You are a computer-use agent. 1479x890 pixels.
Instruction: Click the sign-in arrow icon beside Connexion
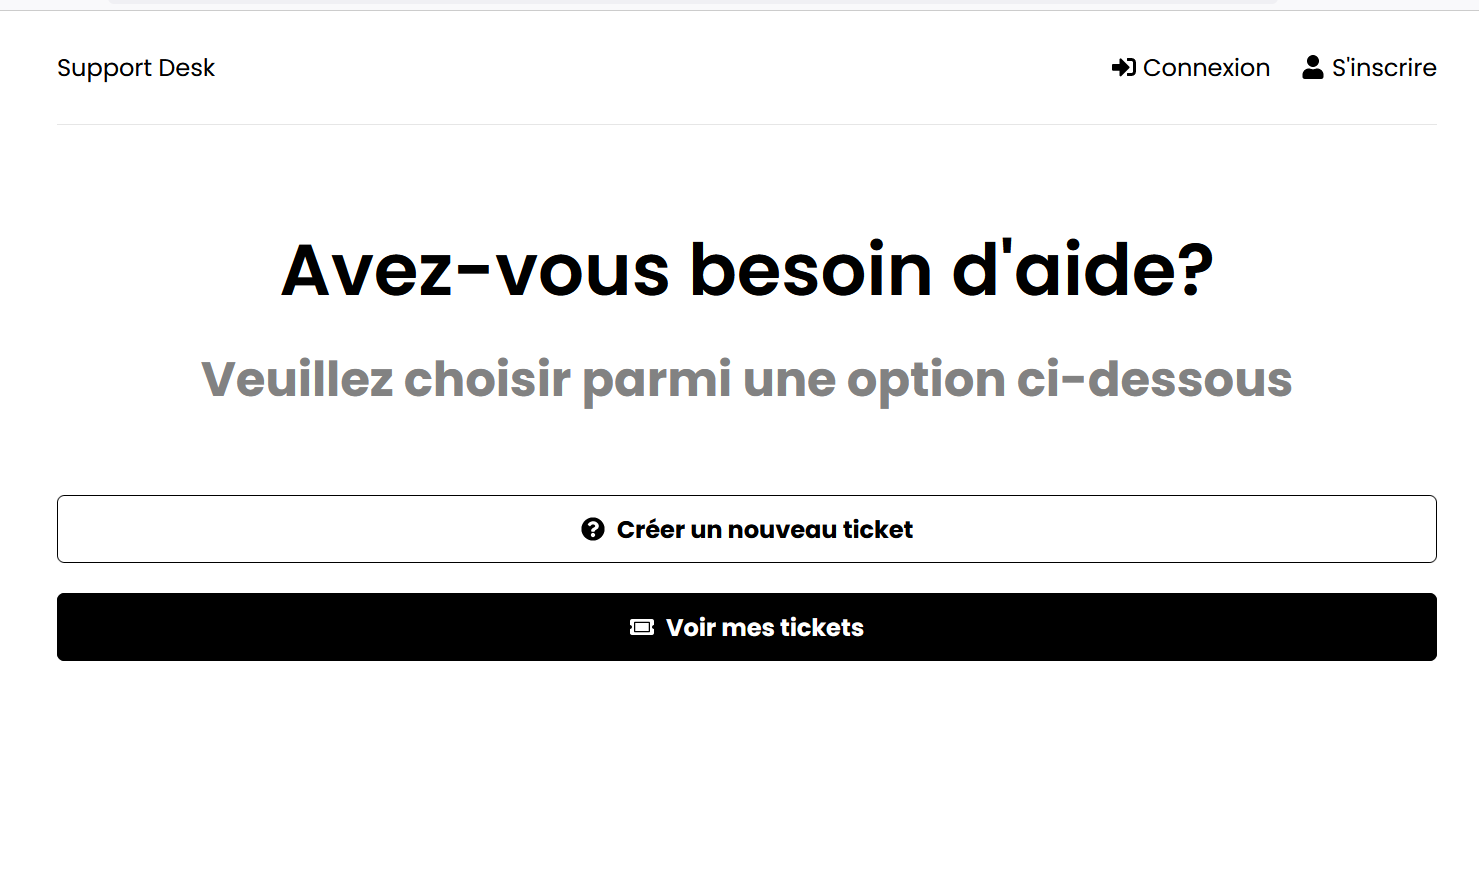(x=1123, y=67)
